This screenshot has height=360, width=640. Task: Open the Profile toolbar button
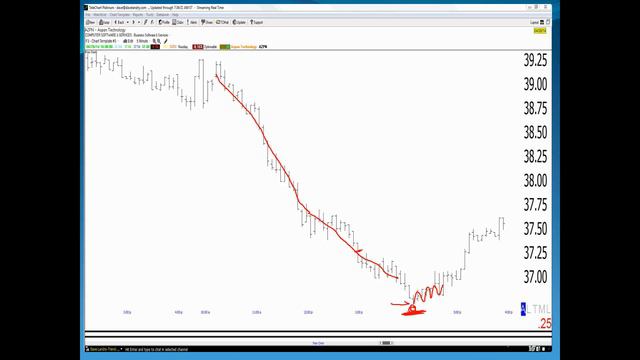coord(164,22)
